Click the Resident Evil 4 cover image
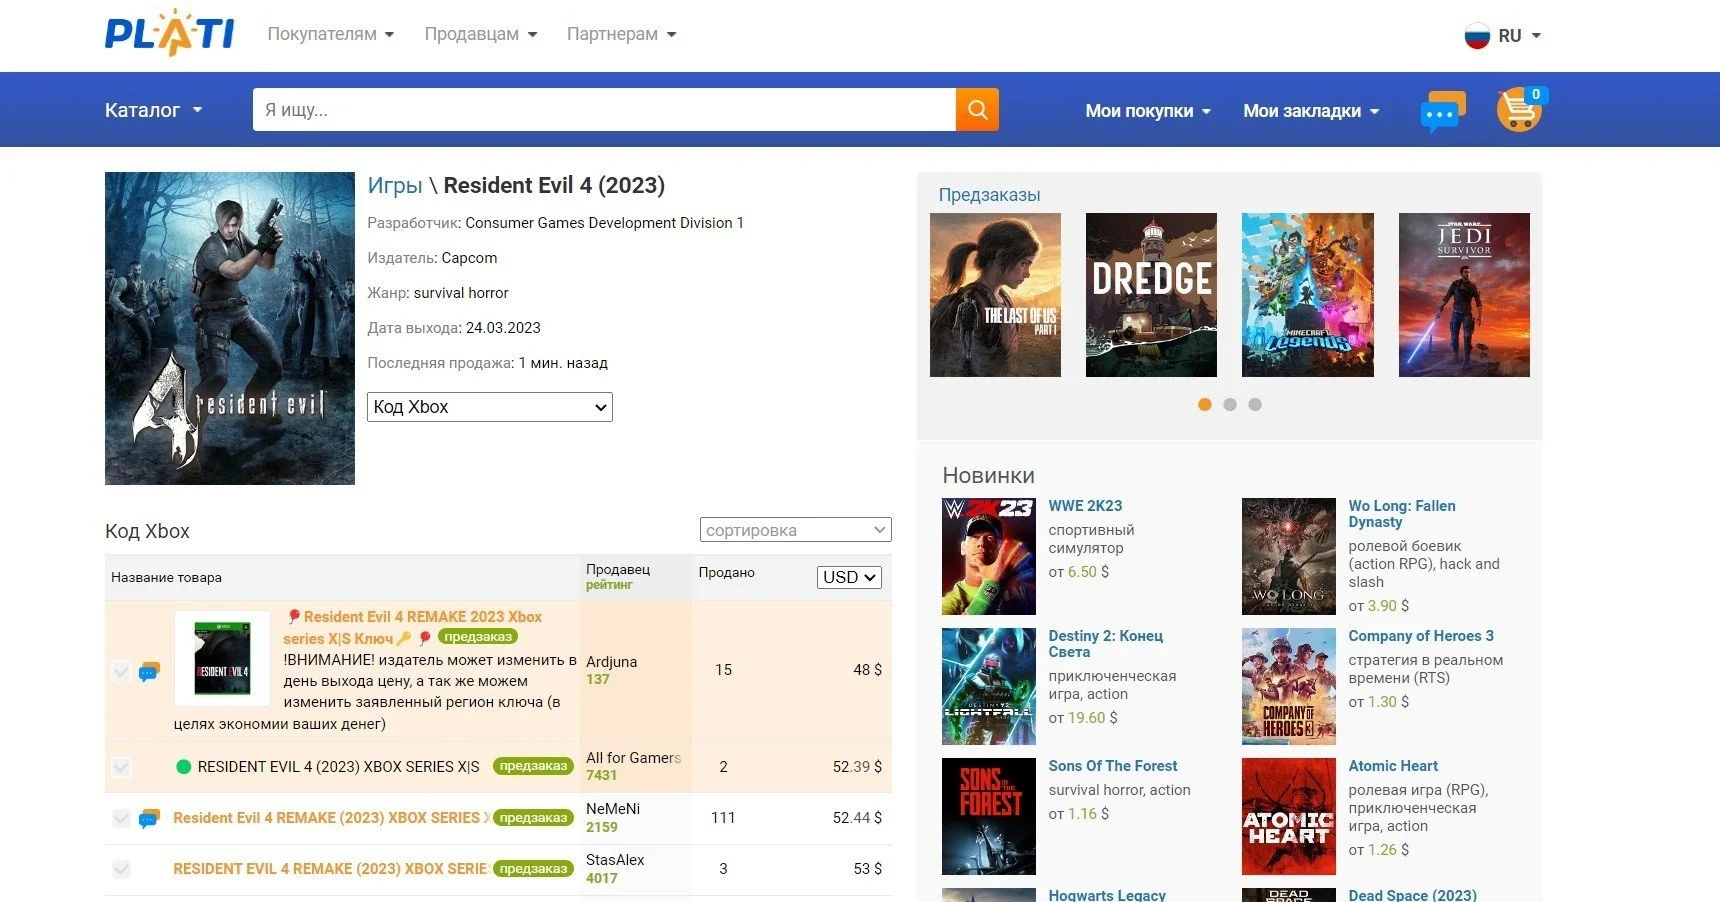The image size is (1720, 902). [x=230, y=328]
